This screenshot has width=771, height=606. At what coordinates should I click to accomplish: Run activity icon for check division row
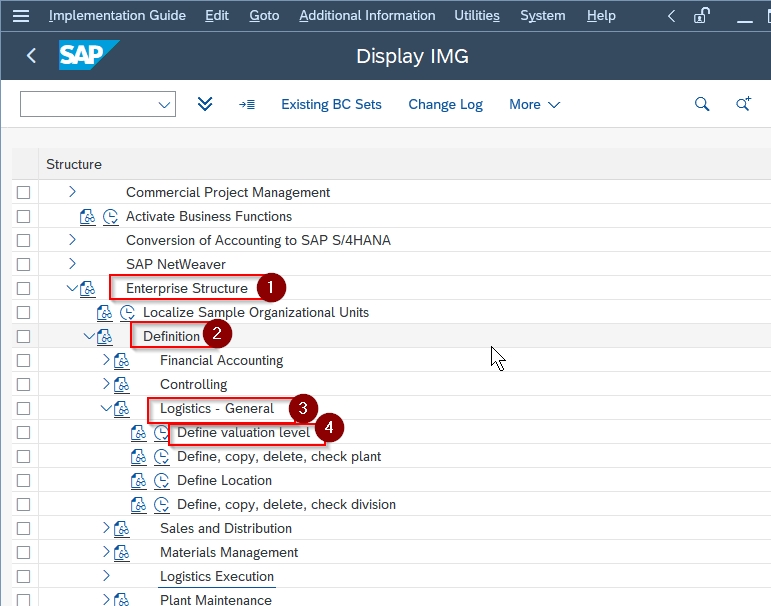pos(162,505)
